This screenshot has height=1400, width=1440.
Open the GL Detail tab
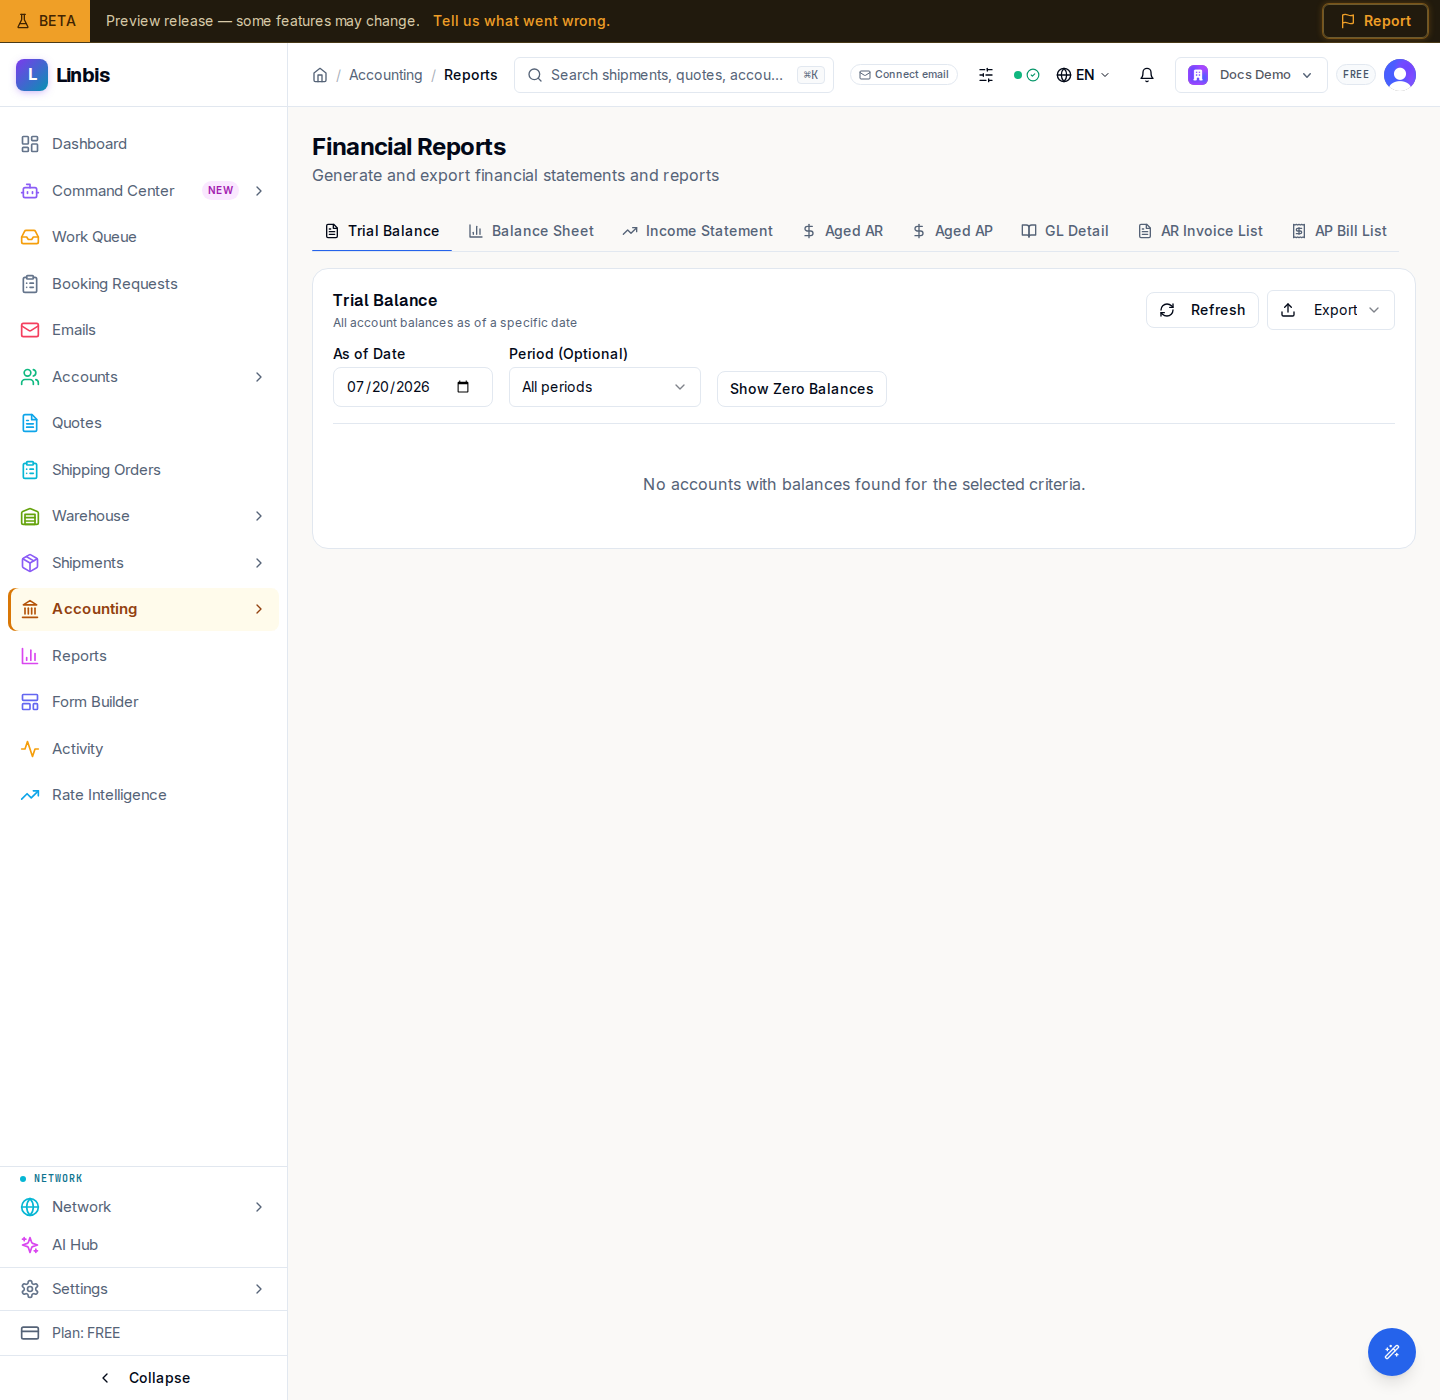pos(1065,231)
